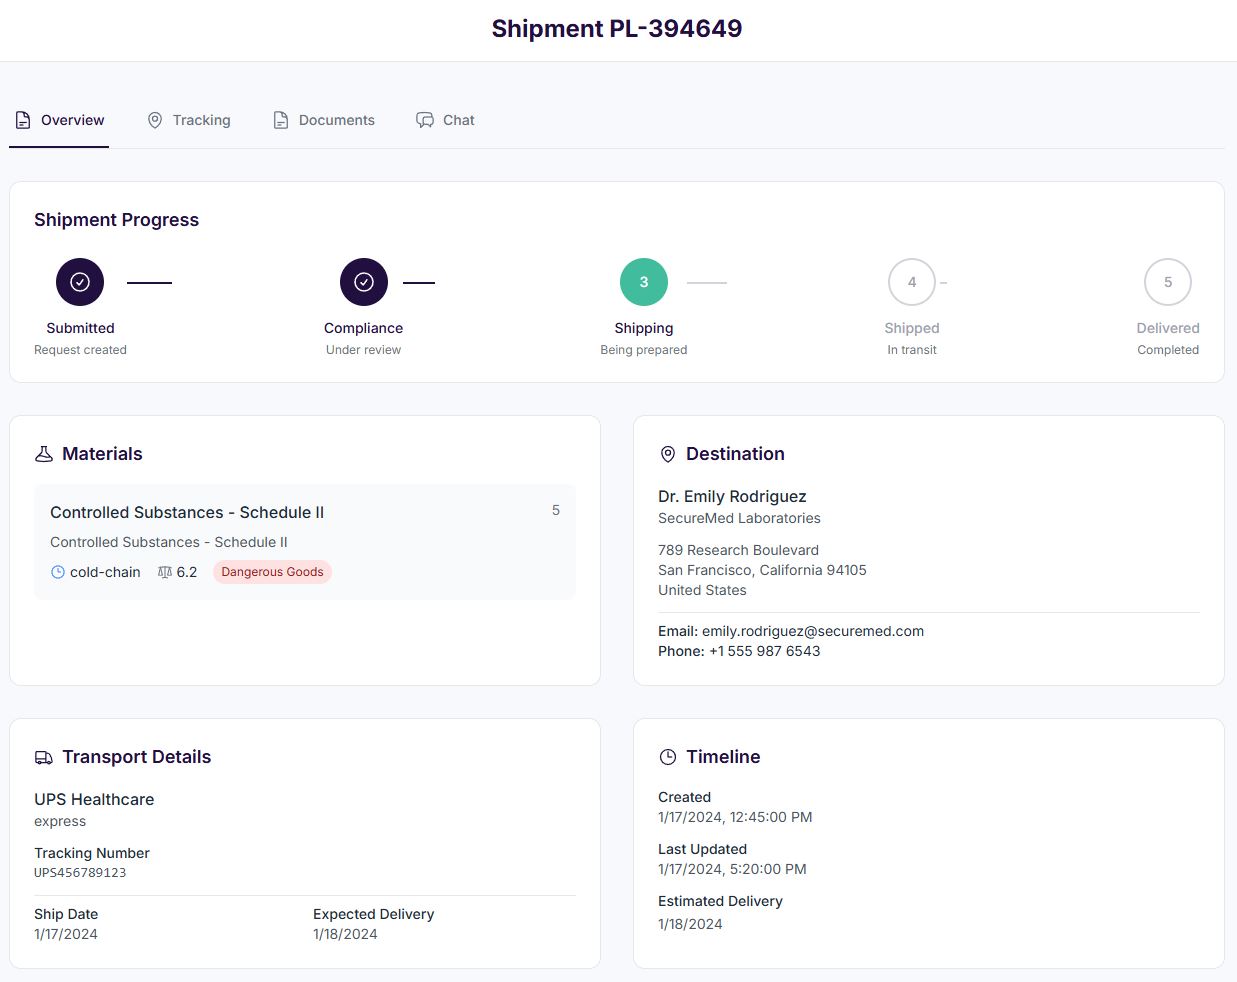The height and width of the screenshot is (982, 1237).
Task: Click the Chat tab speech bubble icon
Action: [425, 120]
